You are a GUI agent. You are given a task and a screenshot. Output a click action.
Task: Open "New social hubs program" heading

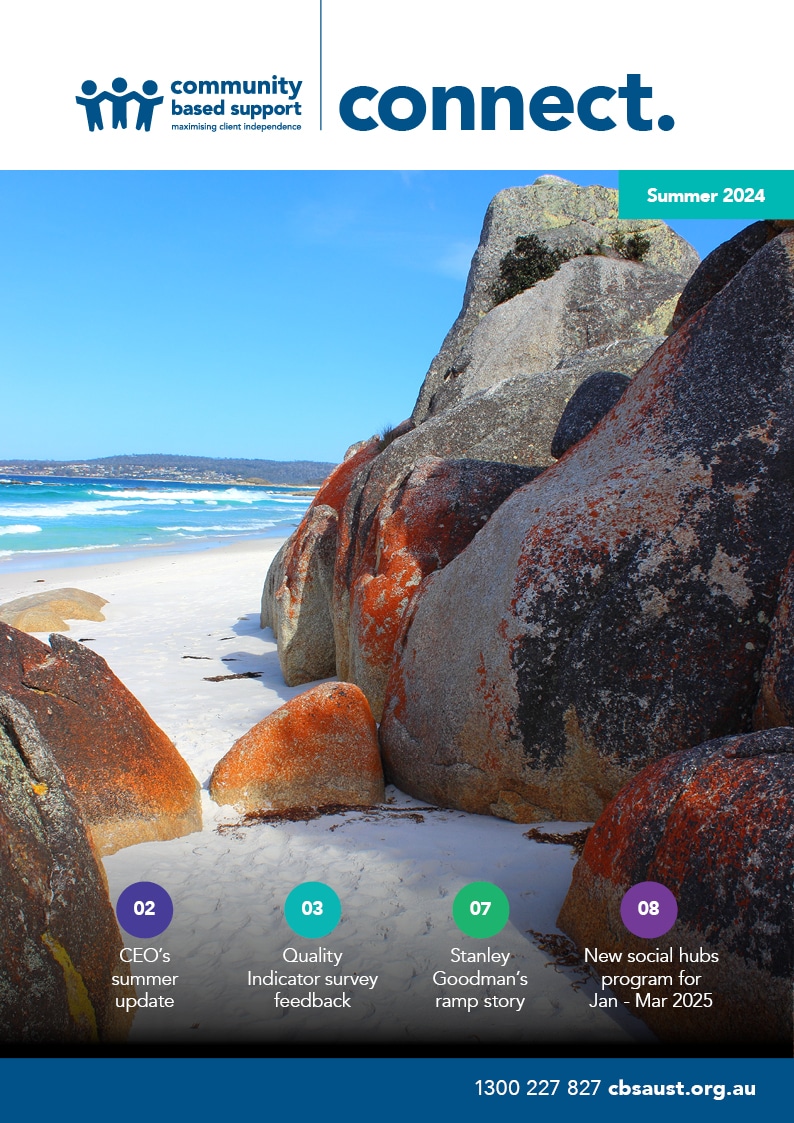pyautogui.click(x=651, y=978)
